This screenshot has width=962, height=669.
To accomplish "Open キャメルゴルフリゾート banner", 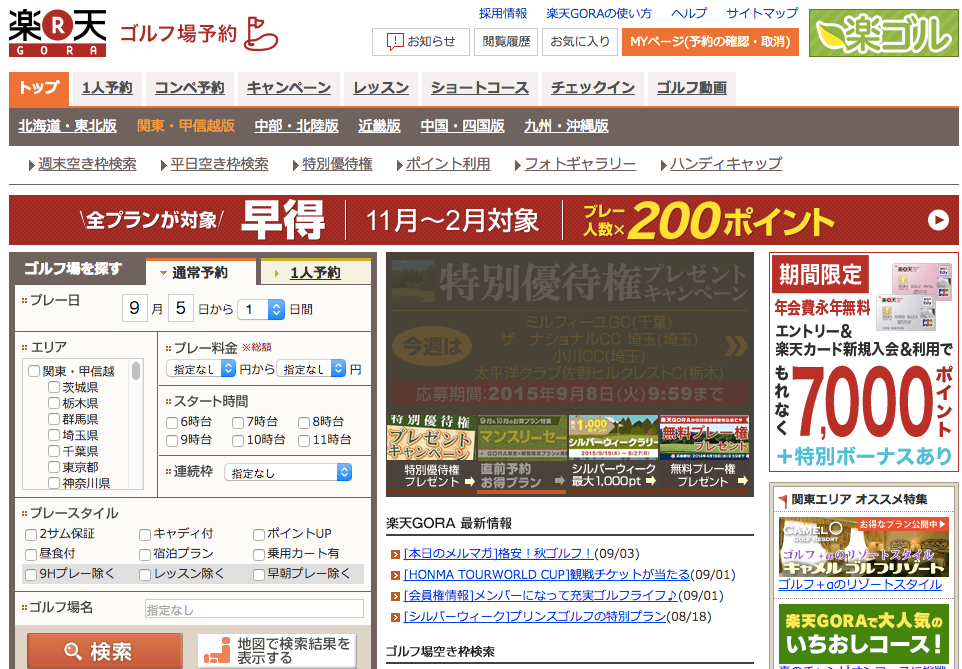I will coord(864,548).
